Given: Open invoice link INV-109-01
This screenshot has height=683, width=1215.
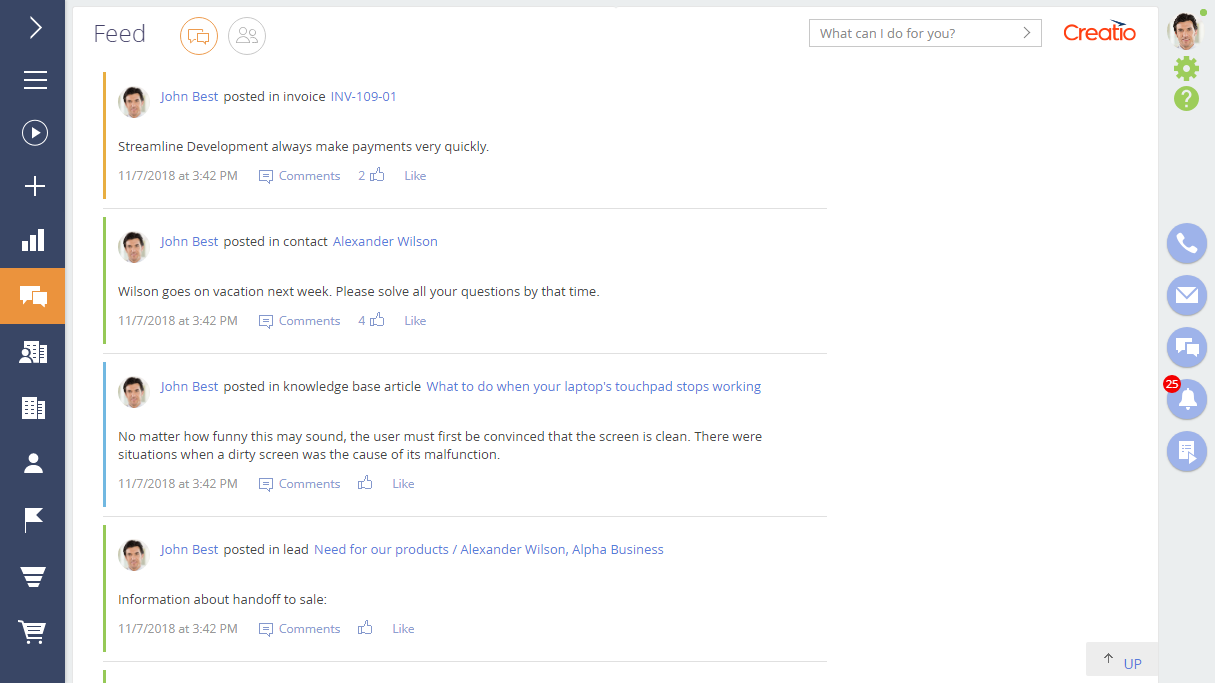Looking at the screenshot, I should 363,97.
